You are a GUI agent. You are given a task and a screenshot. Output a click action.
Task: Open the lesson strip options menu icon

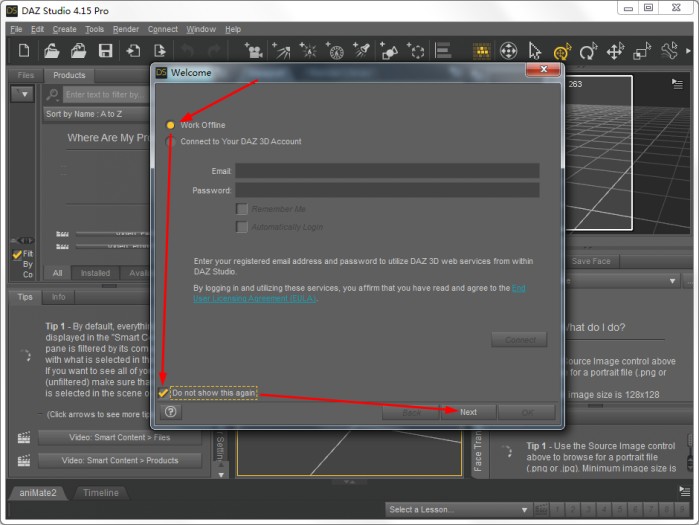(685, 491)
